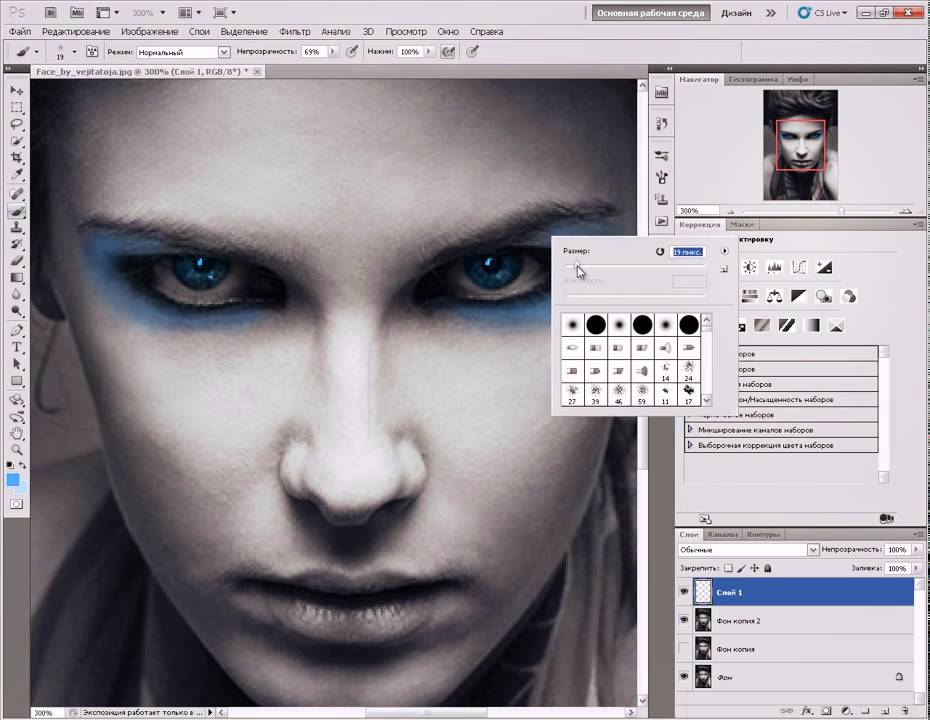Expand Микширование каналов наборов presets
Image resolution: width=930 pixels, height=720 pixels.
pos(690,429)
